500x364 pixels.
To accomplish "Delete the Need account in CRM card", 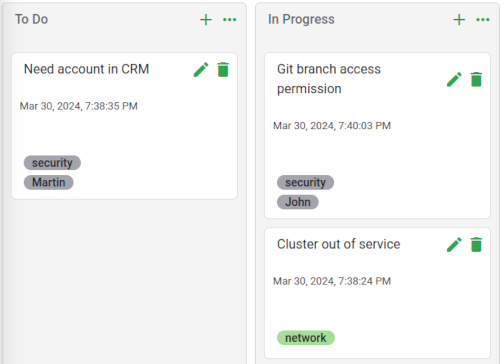I will 223,69.
